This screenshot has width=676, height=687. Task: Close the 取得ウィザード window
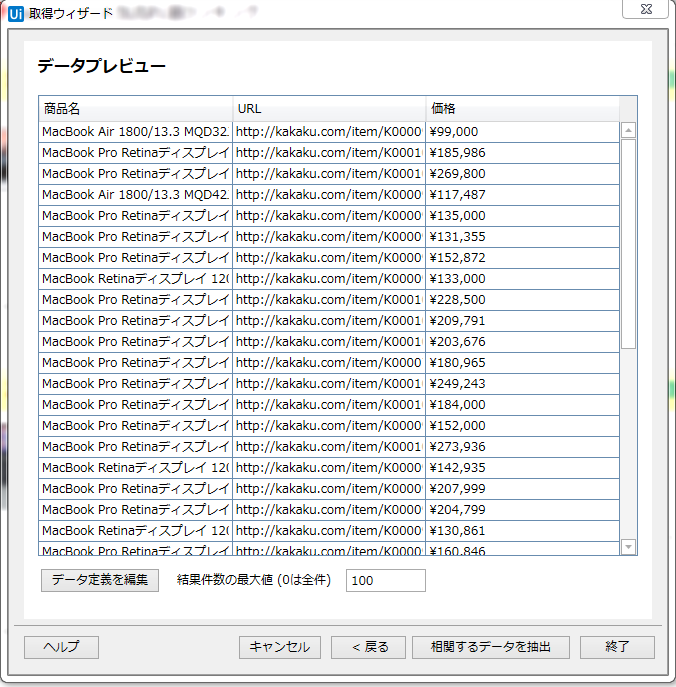coord(645,9)
